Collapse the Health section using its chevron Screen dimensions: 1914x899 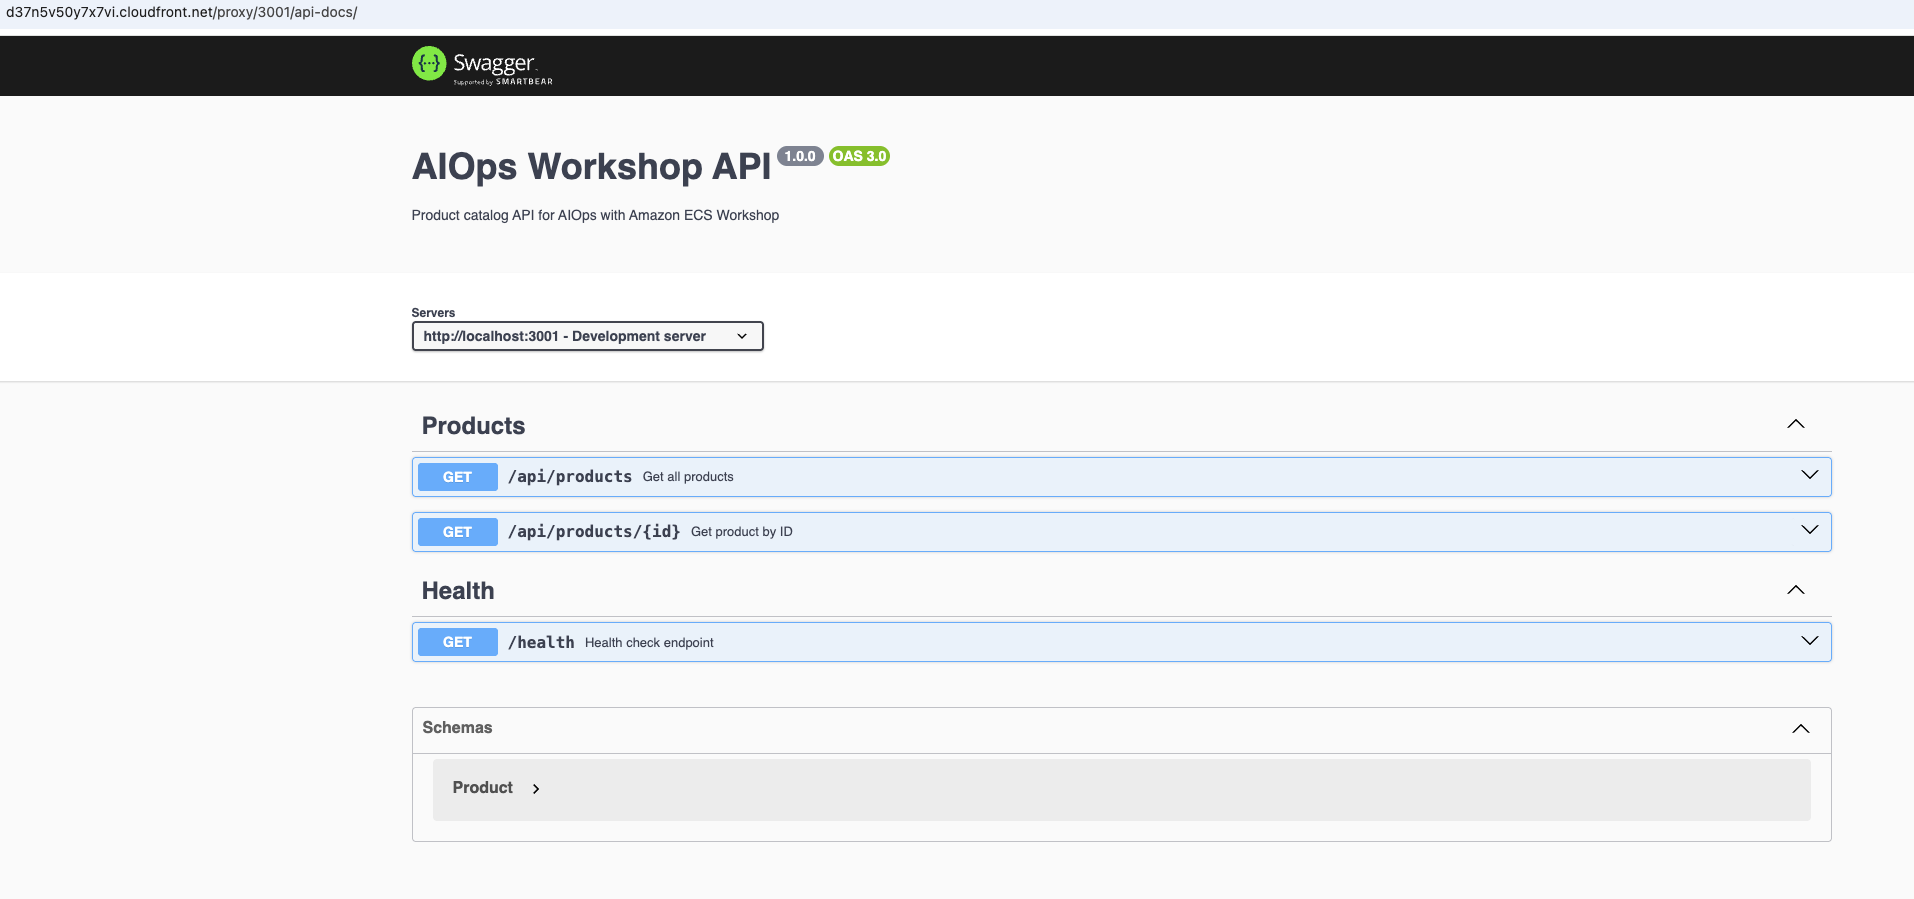click(1795, 590)
